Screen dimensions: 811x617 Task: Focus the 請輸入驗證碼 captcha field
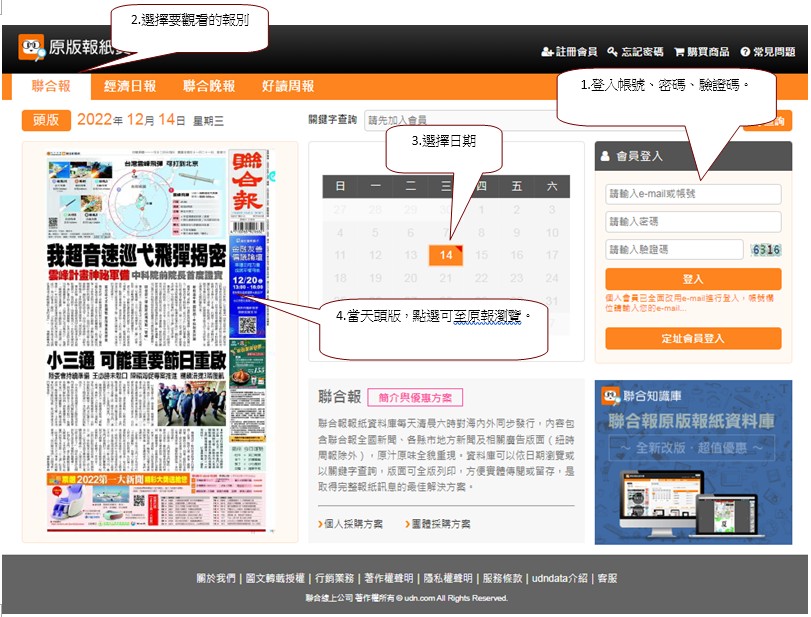674,250
